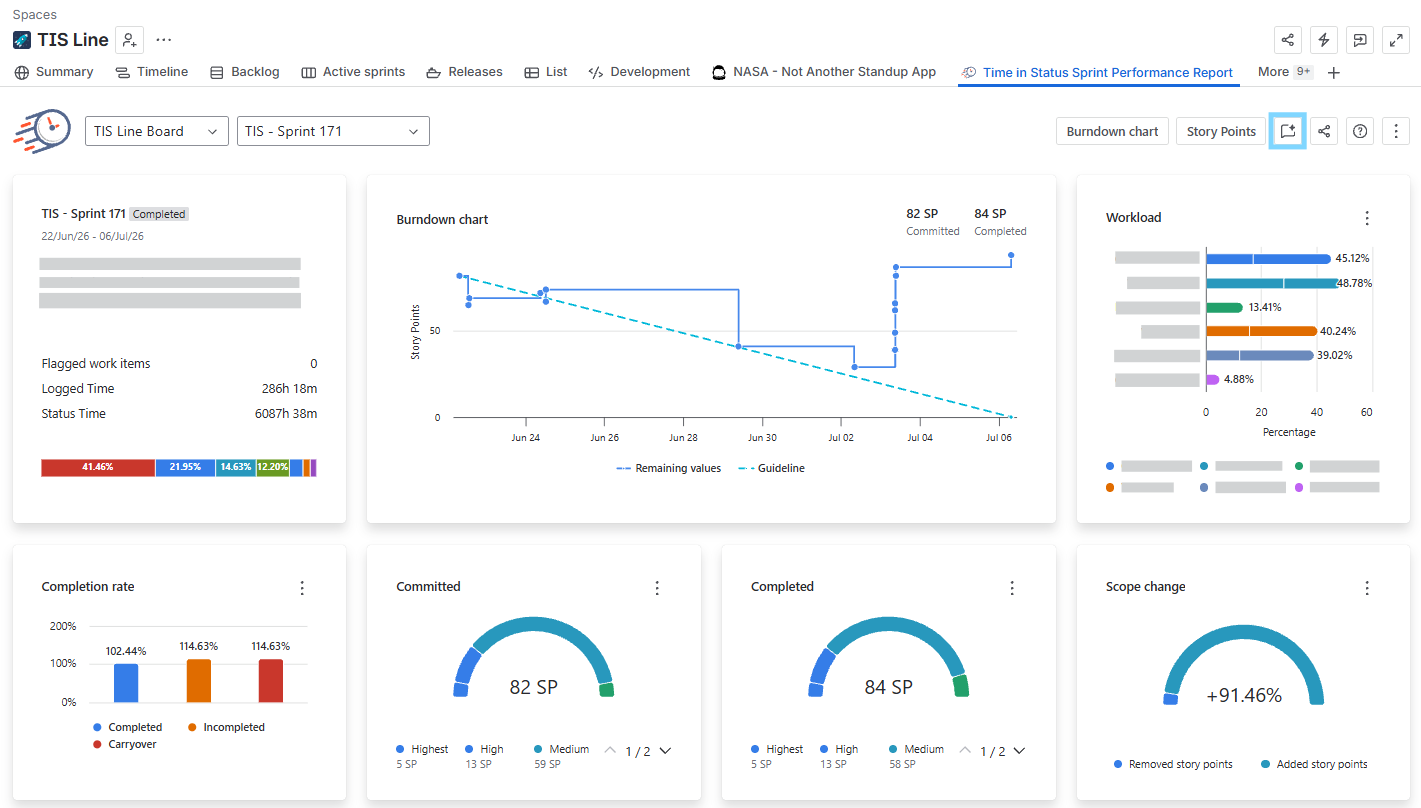Click the feedback icon with sparkle
This screenshot has height=808, width=1421.
point(1288,131)
